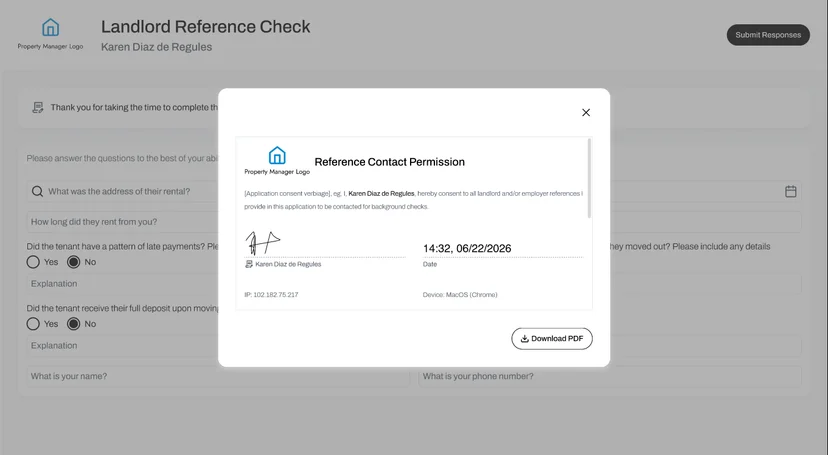Viewport: 828px width, 455px height.
Task: Click the Landlord Reference Check title
Action: pyautogui.click(x=205, y=26)
